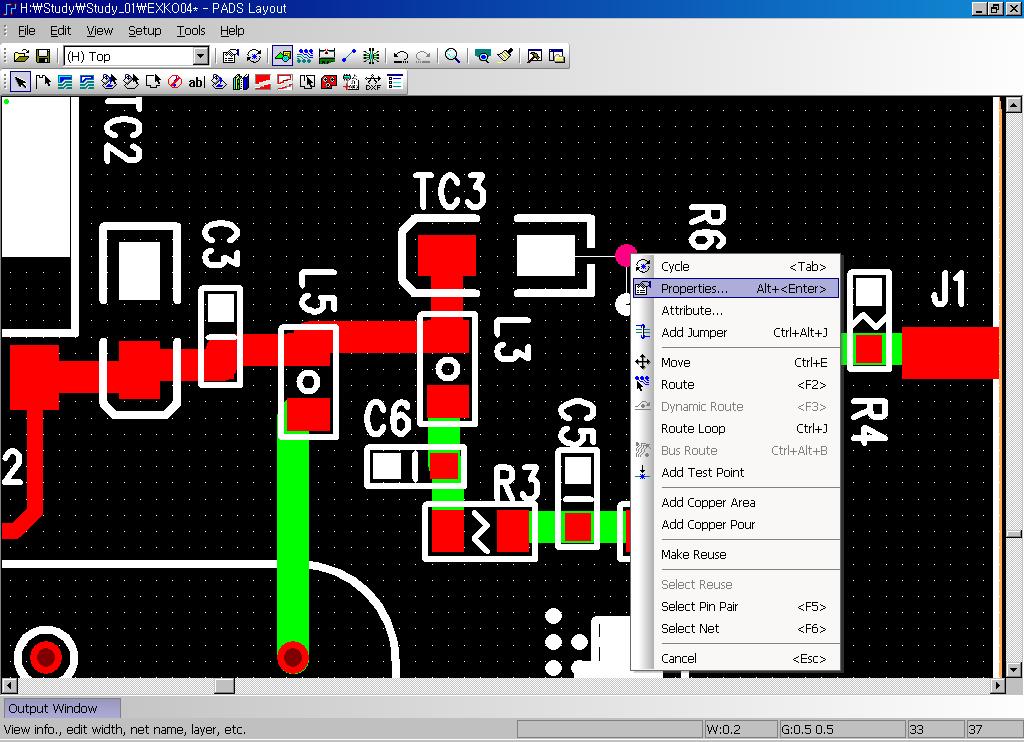Open the File menu

[27, 31]
